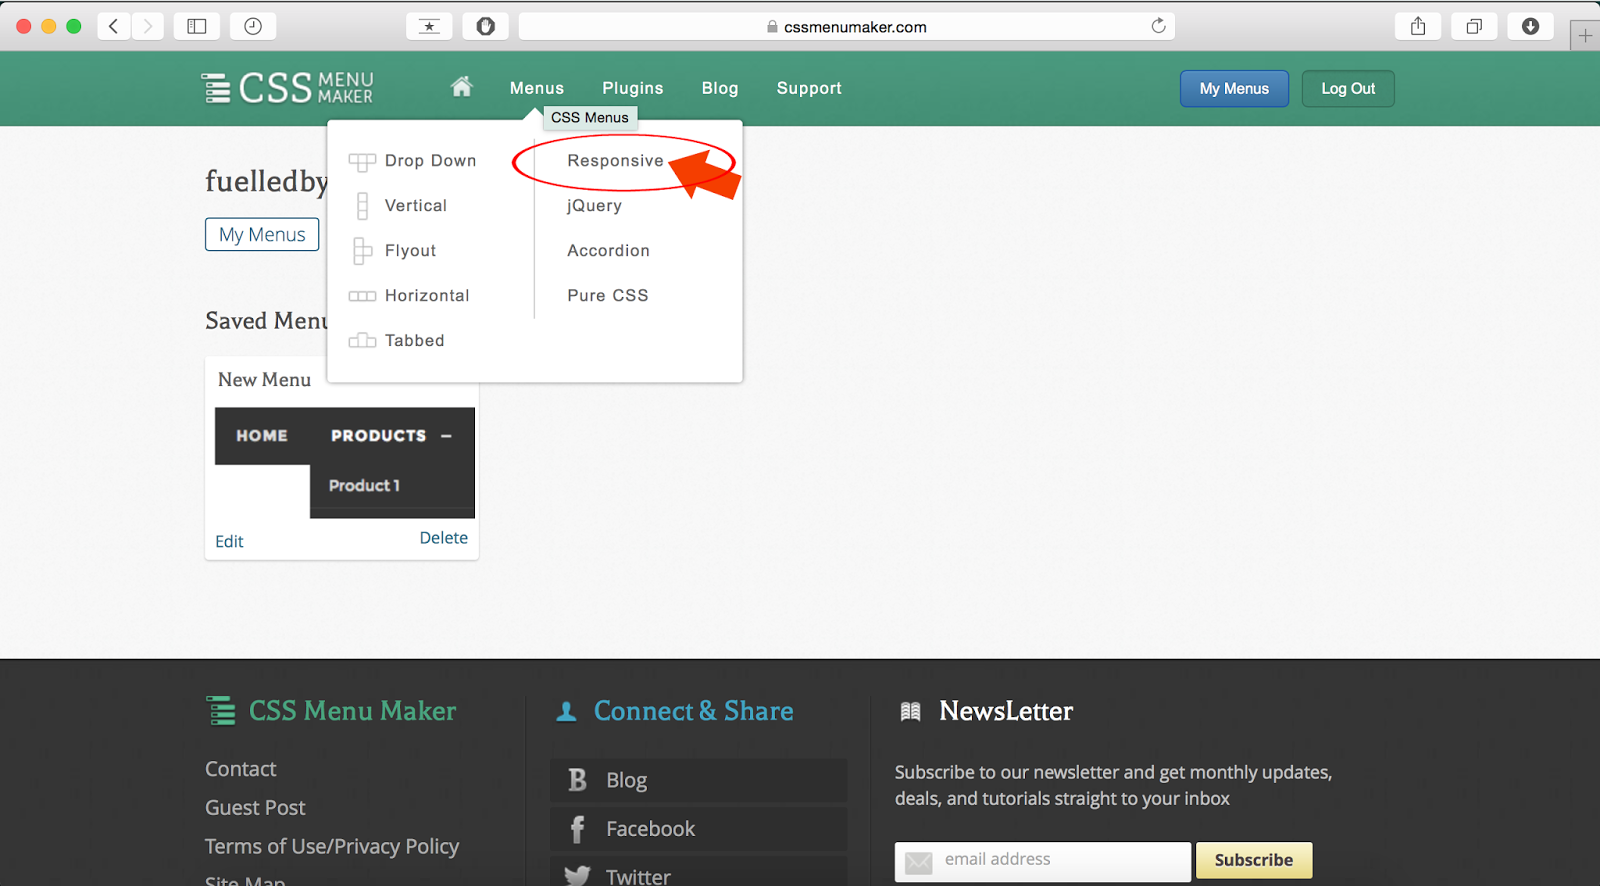Add a new Safari tab
Screen dimensions: 1600x886
(1585, 36)
